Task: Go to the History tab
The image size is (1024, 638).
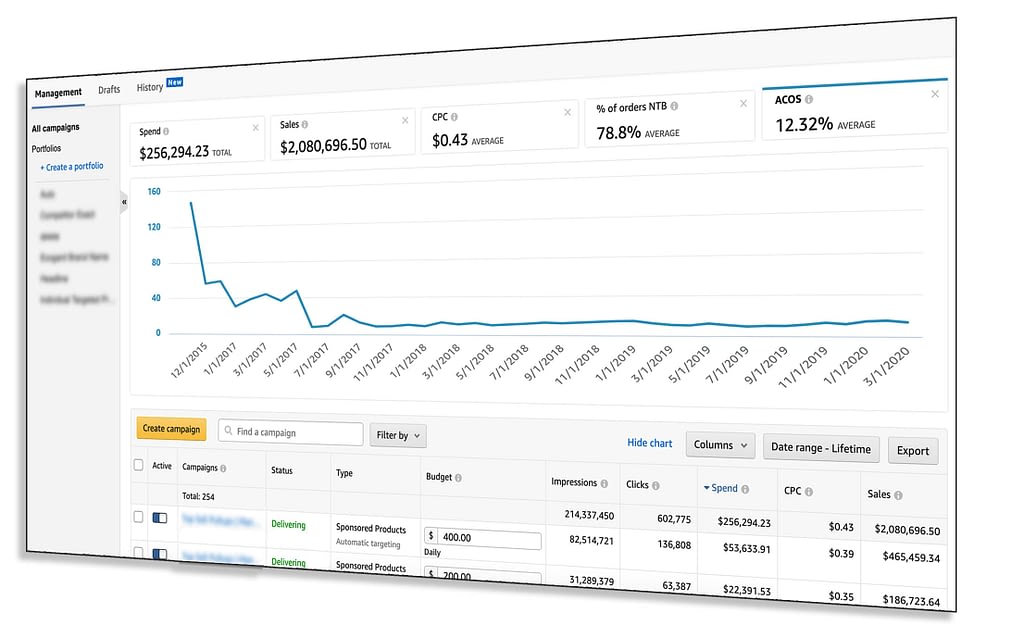Action: pos(150,87)
